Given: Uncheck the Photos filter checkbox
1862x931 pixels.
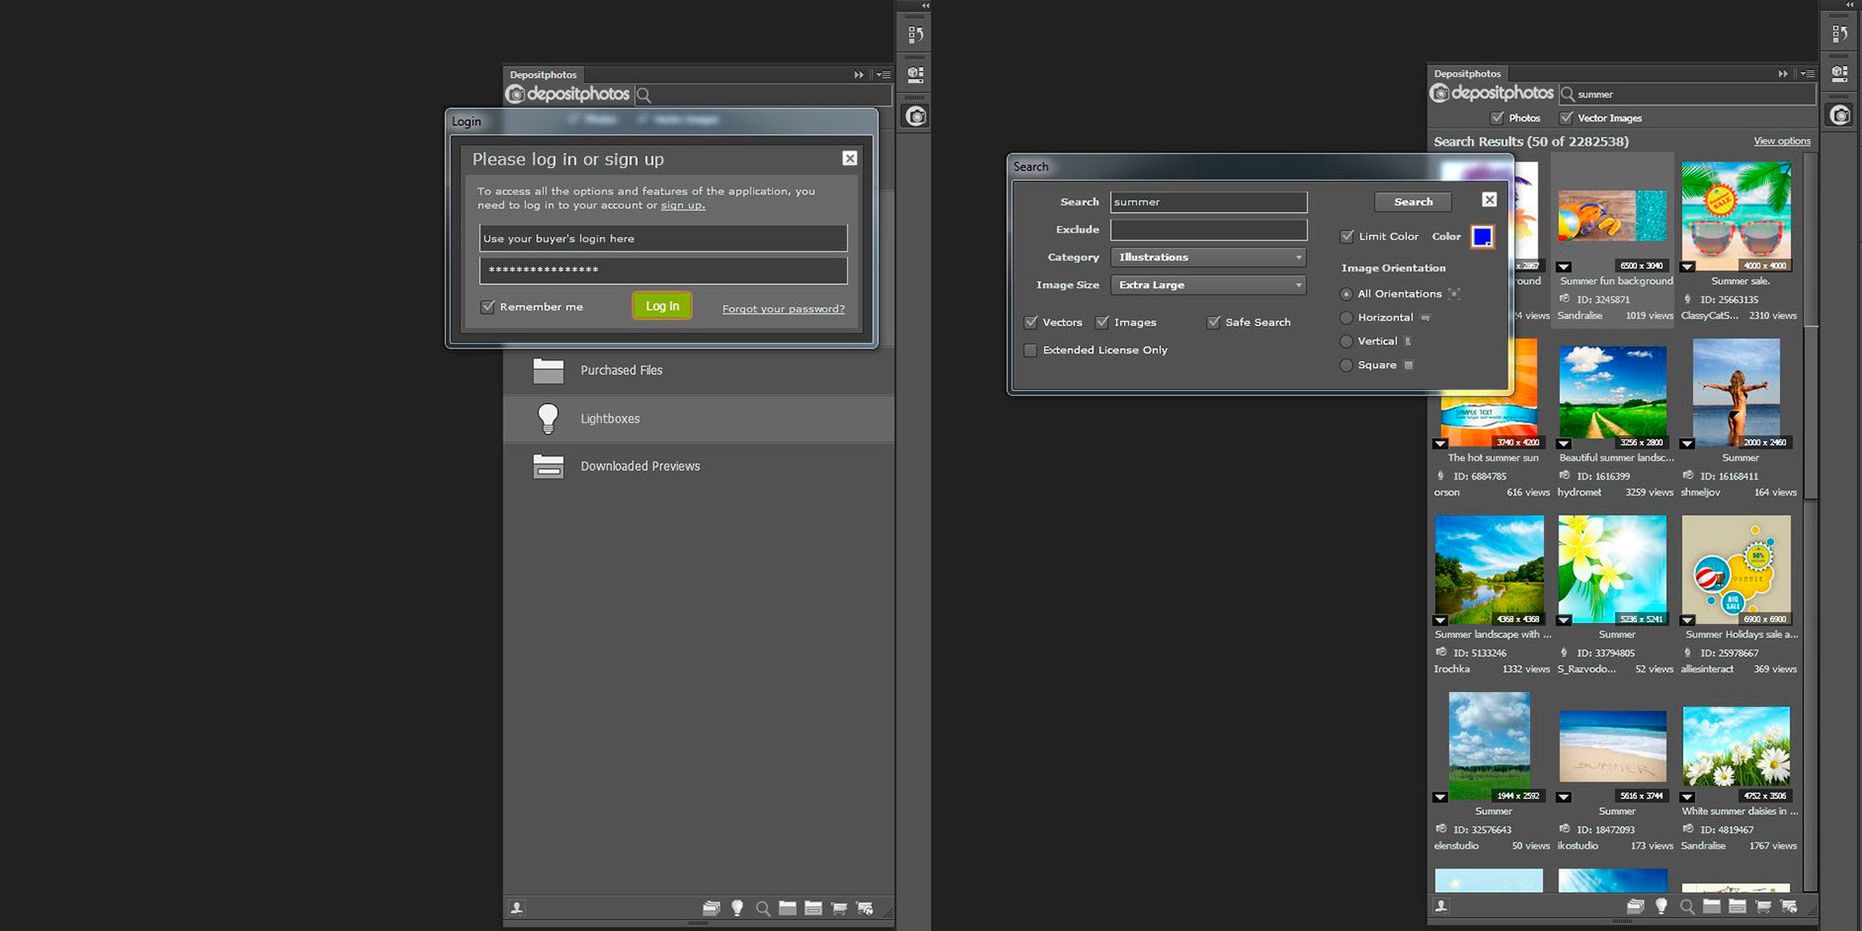Looking at the screenshot, I should [x=1497, y=118].
